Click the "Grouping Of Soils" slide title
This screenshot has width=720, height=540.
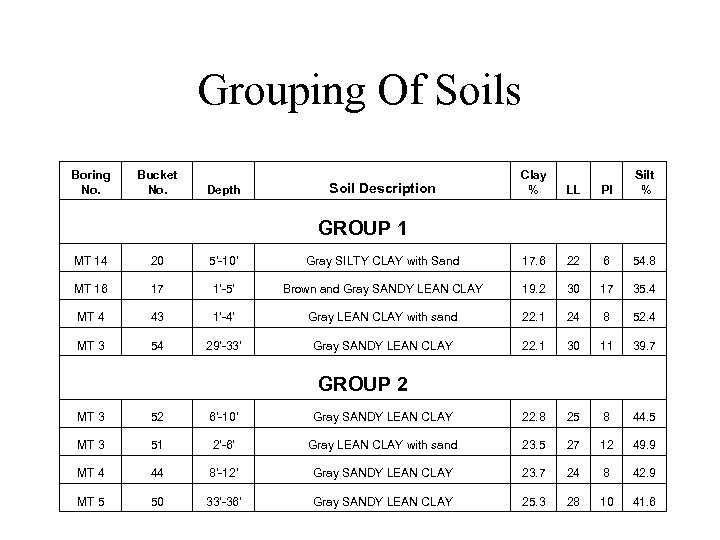click(359, 91)
